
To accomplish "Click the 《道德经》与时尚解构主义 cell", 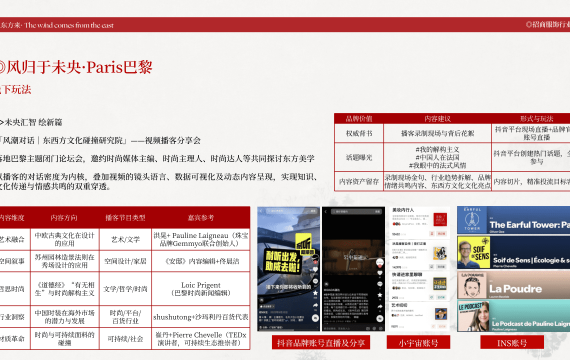I will [x=64, y=289].
